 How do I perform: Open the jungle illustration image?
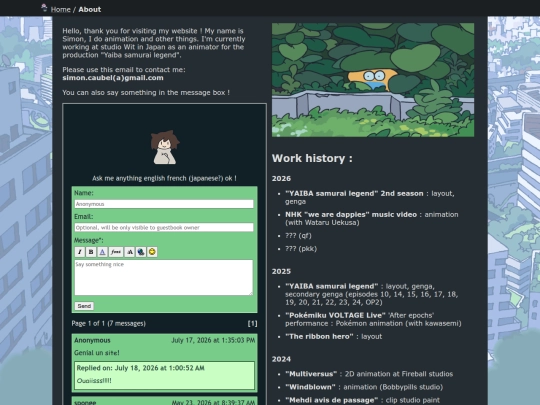(x=373, y=80)
